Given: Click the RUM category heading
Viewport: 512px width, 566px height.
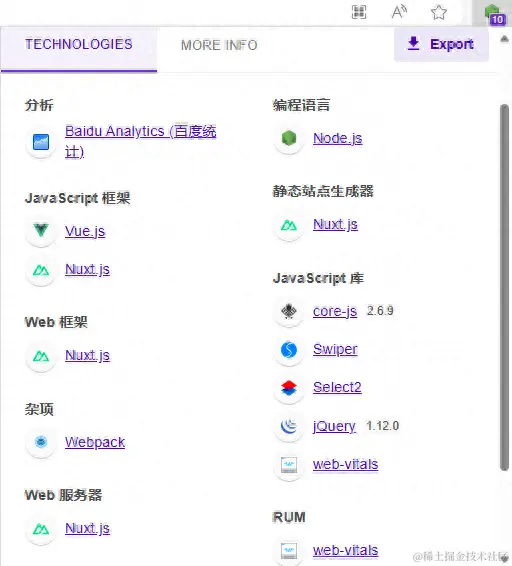Looking at the screenshot, I should (289, 517).
